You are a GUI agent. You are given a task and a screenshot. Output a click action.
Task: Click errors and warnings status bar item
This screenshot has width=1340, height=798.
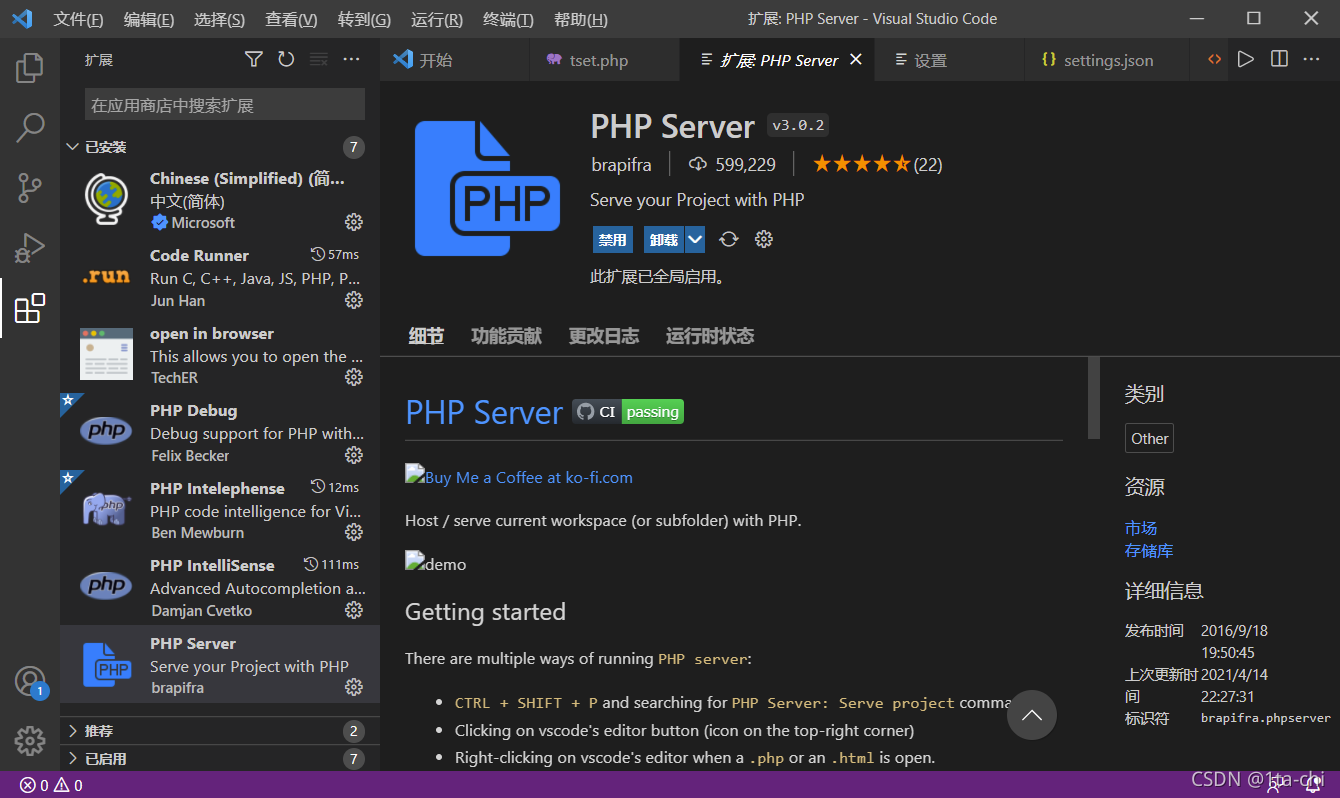(x=51, y=785)
